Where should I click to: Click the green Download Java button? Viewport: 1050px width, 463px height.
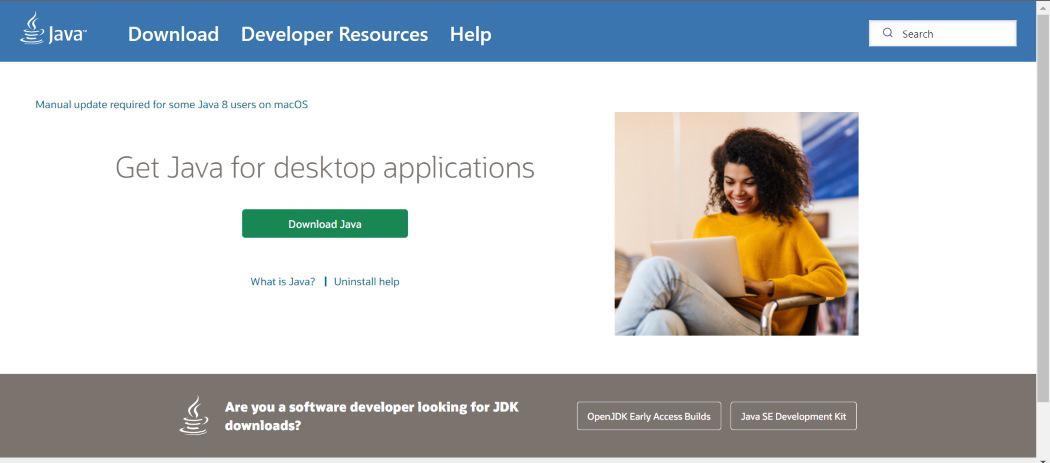point(325,224)
